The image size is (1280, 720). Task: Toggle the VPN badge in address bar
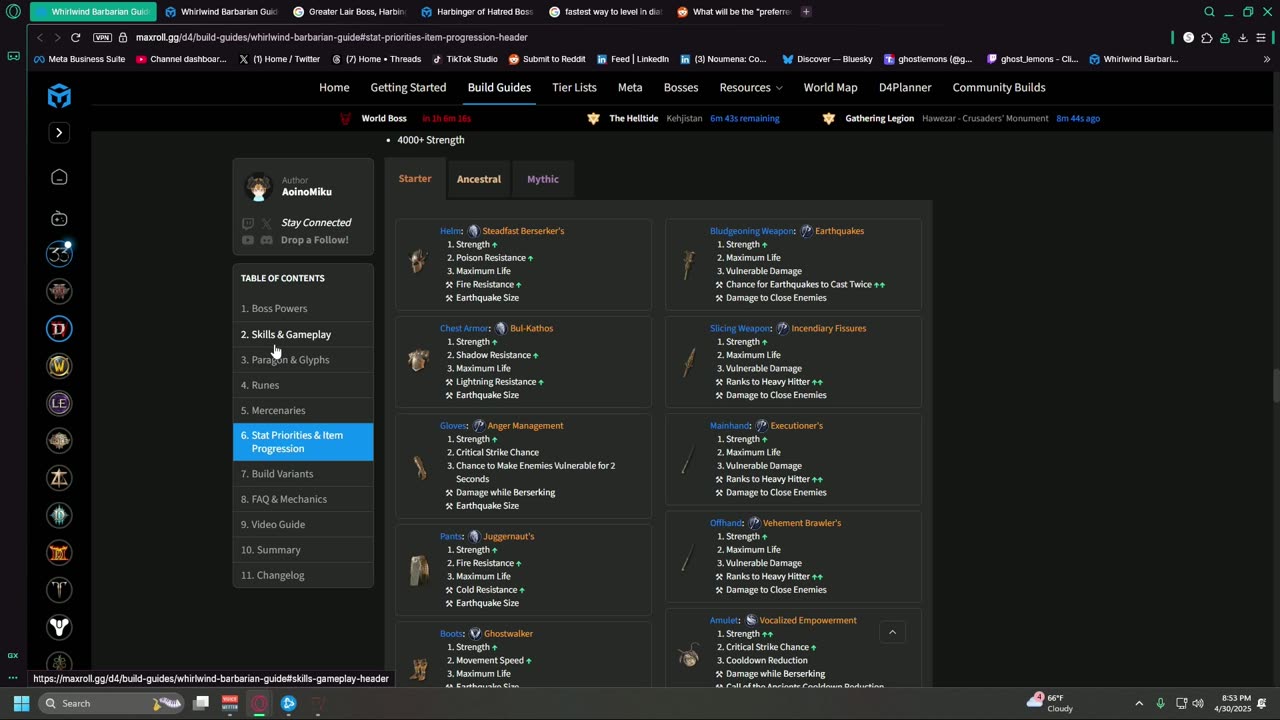[102, 37]
